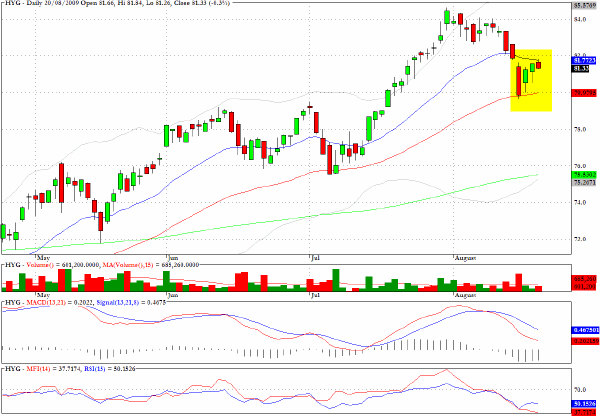Click the blue 50.1526 RSI value tag
Screen dimensions: 600x416
pyautogui.click(x=584, y=404)
